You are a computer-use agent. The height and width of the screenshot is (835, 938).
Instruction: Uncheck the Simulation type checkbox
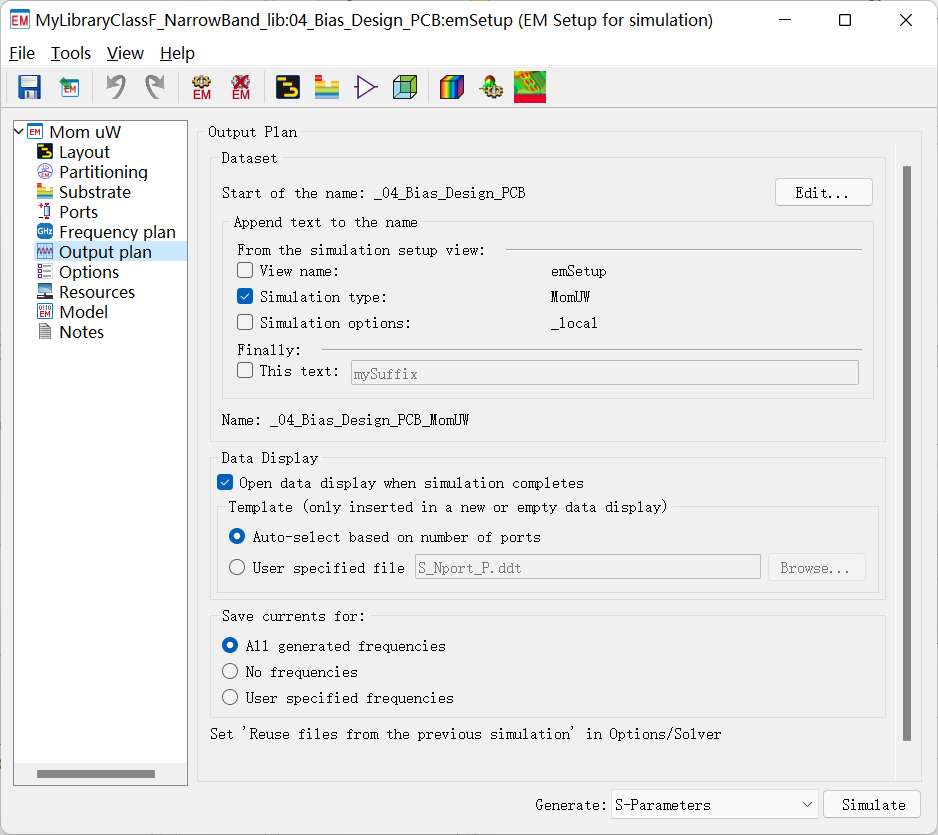click(x=245, y=296)
